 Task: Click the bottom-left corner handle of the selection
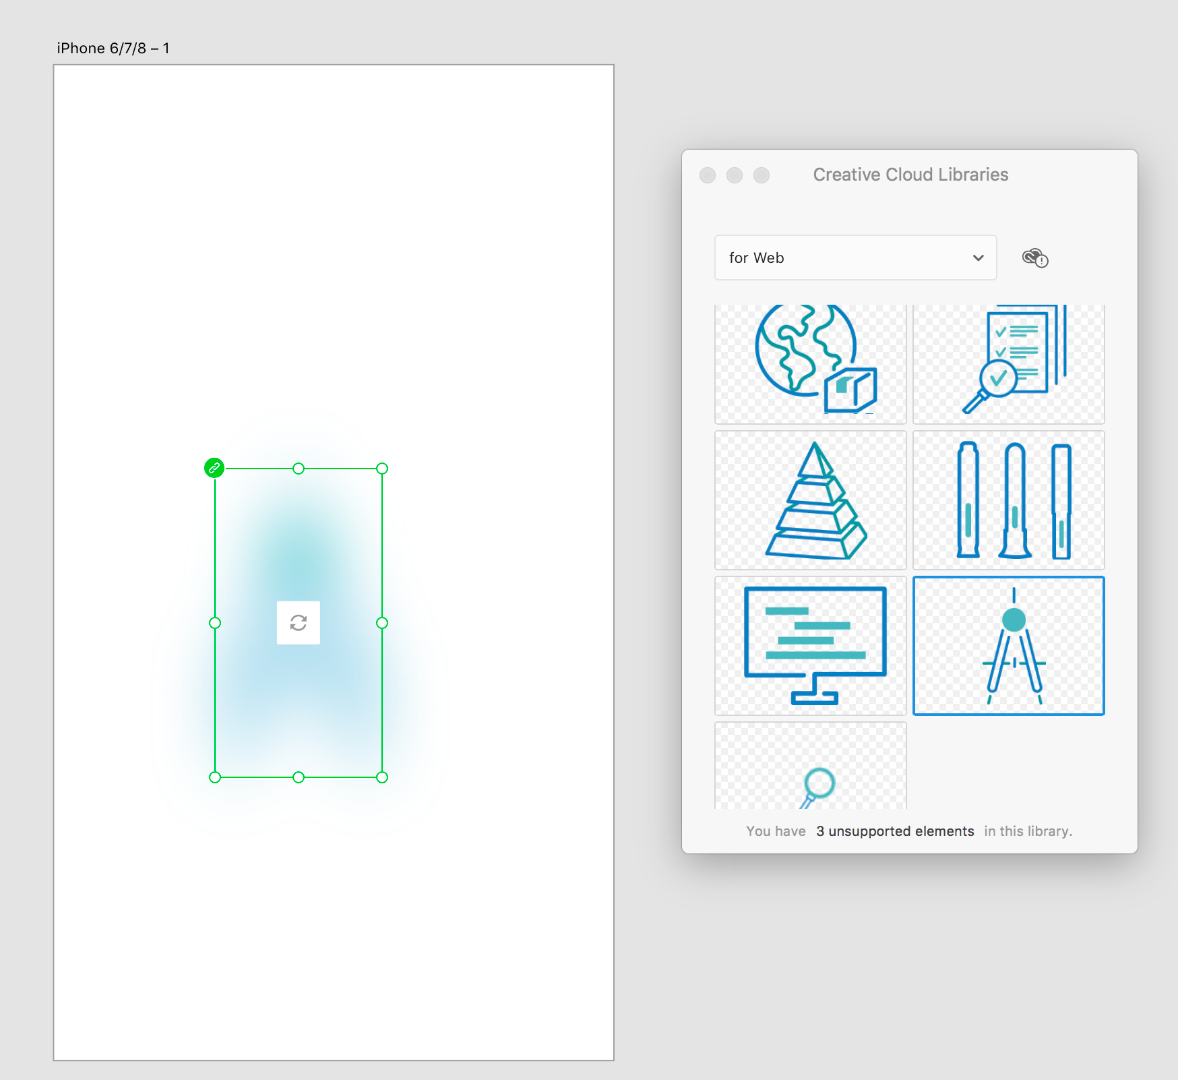(x=215, y=777)
